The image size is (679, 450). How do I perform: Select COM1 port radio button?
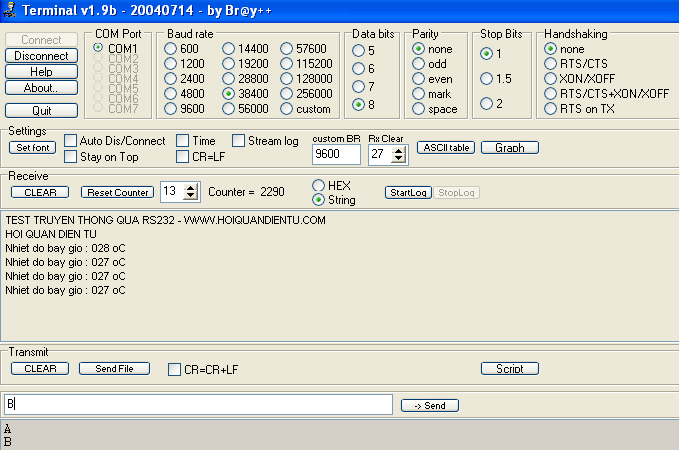(x=98, y=48)
